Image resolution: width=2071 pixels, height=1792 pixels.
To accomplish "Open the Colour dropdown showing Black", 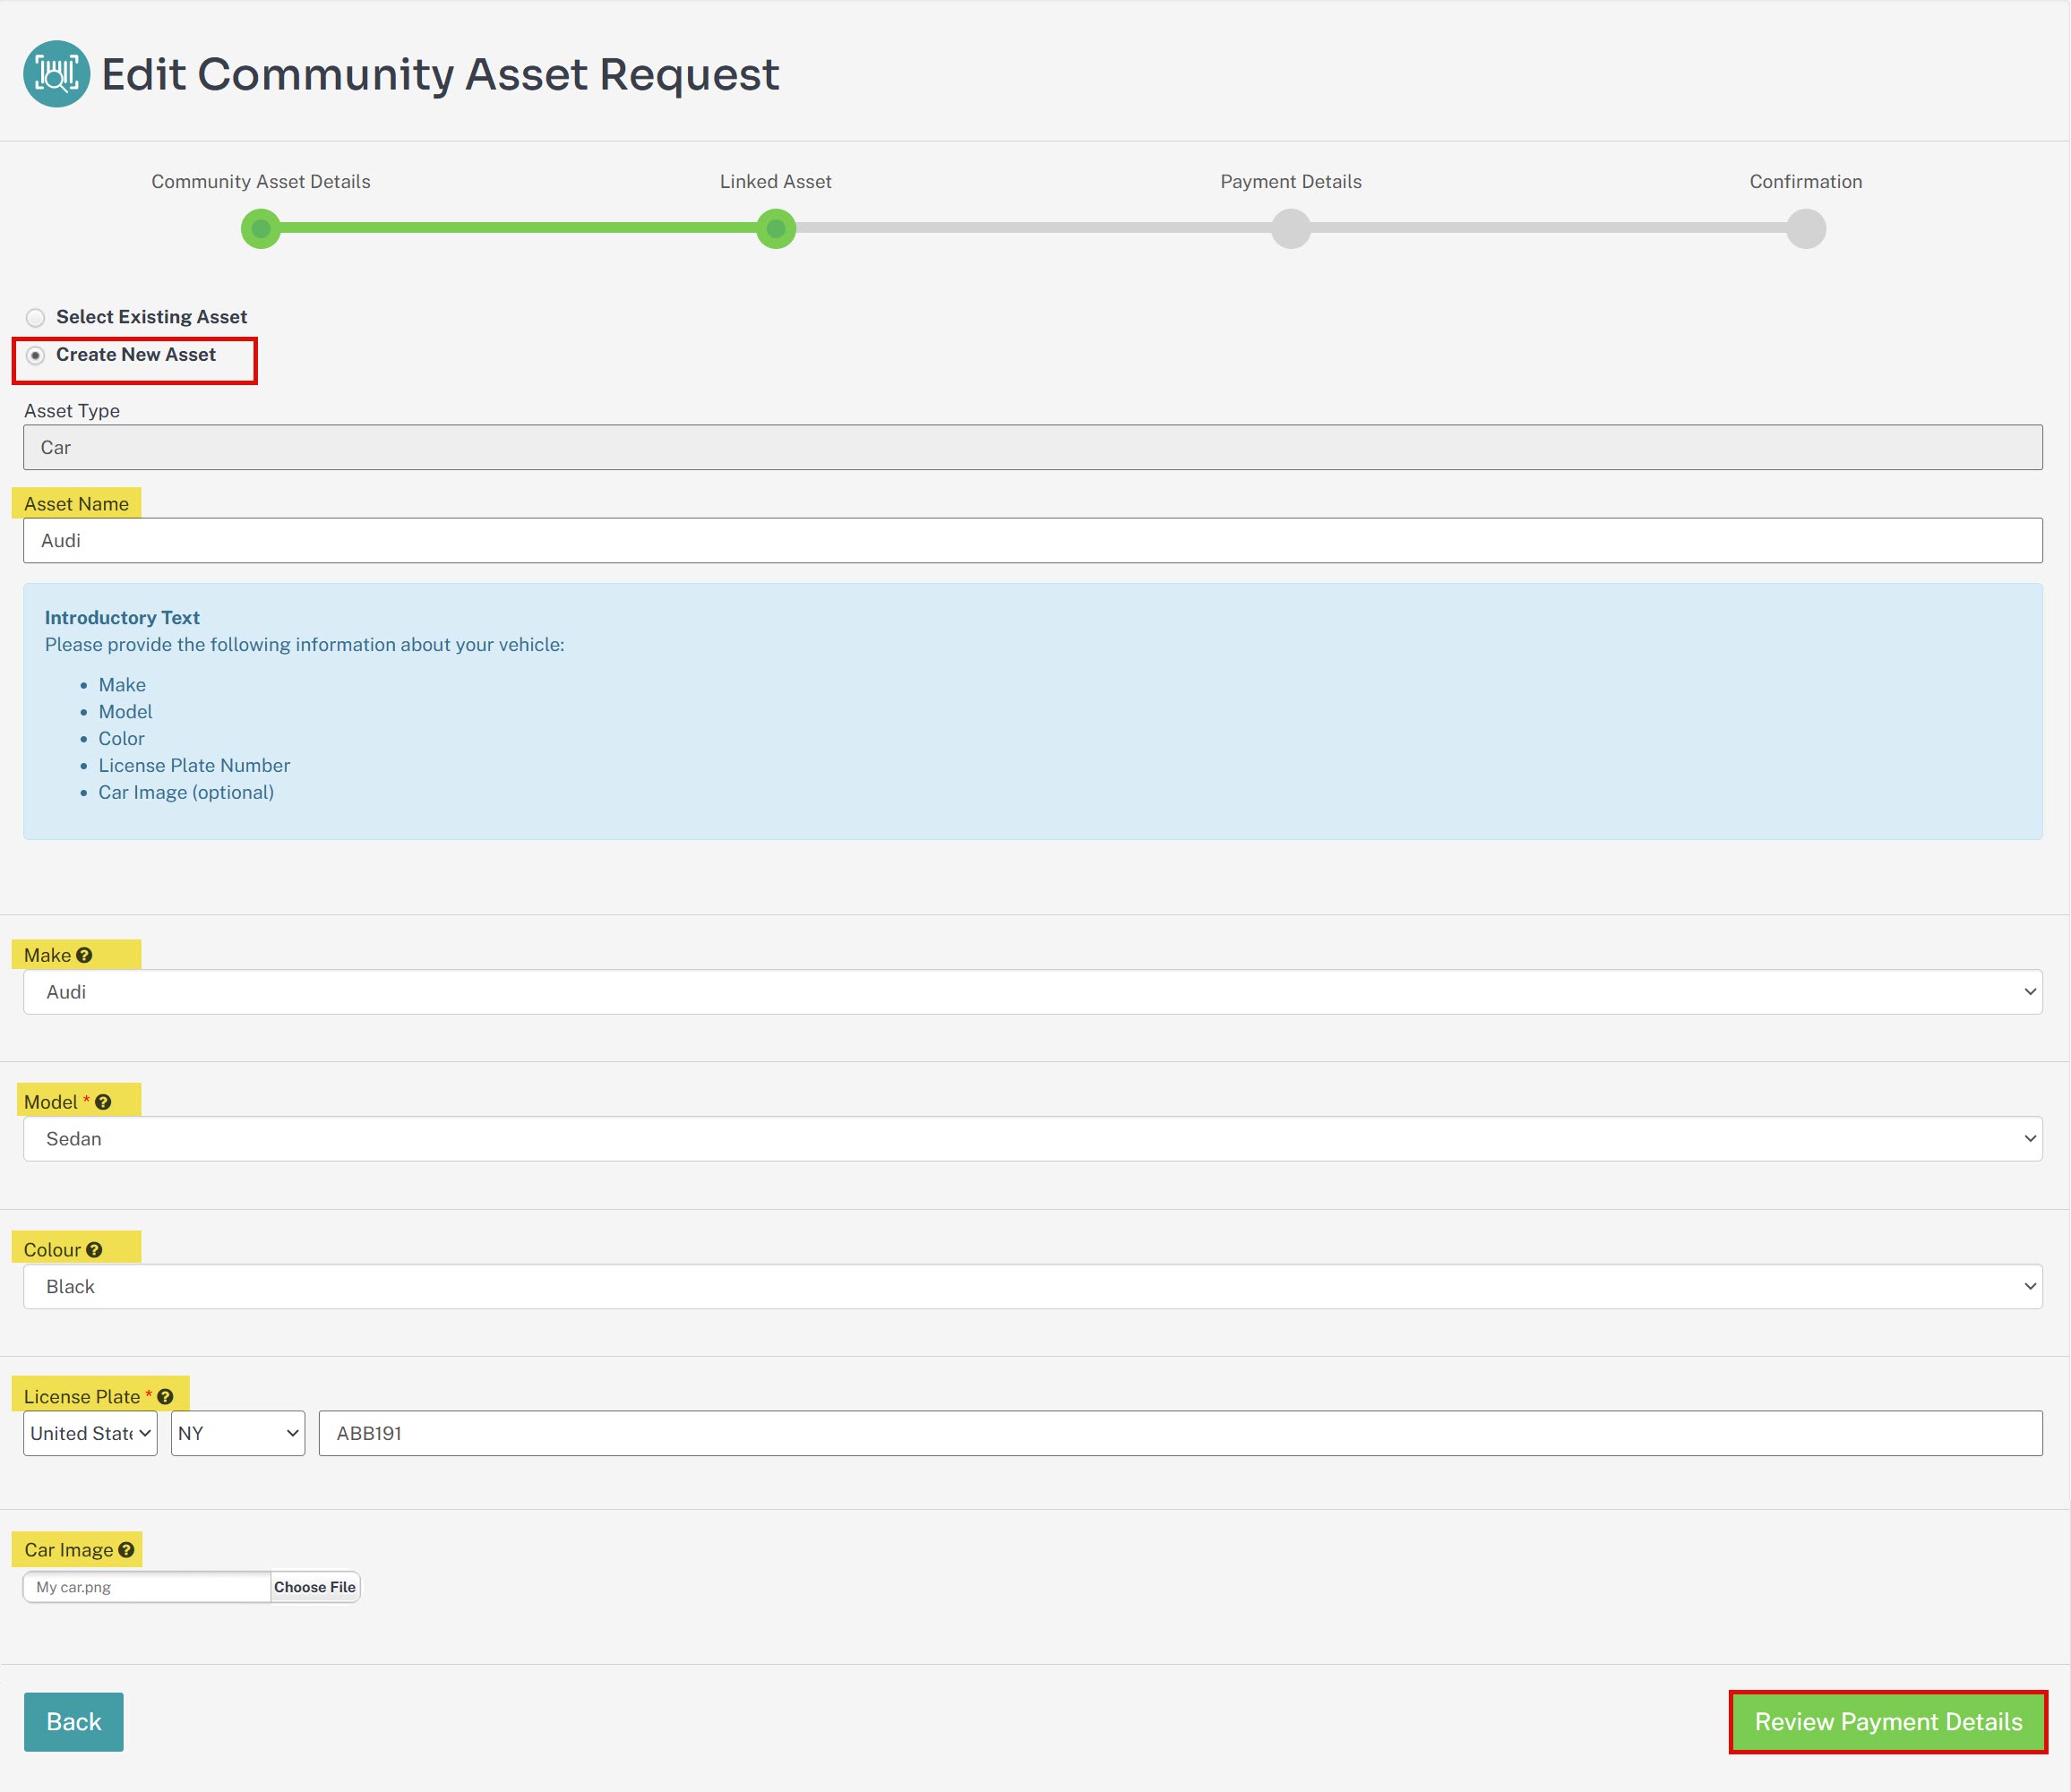I will [x=1032, y=1287].
